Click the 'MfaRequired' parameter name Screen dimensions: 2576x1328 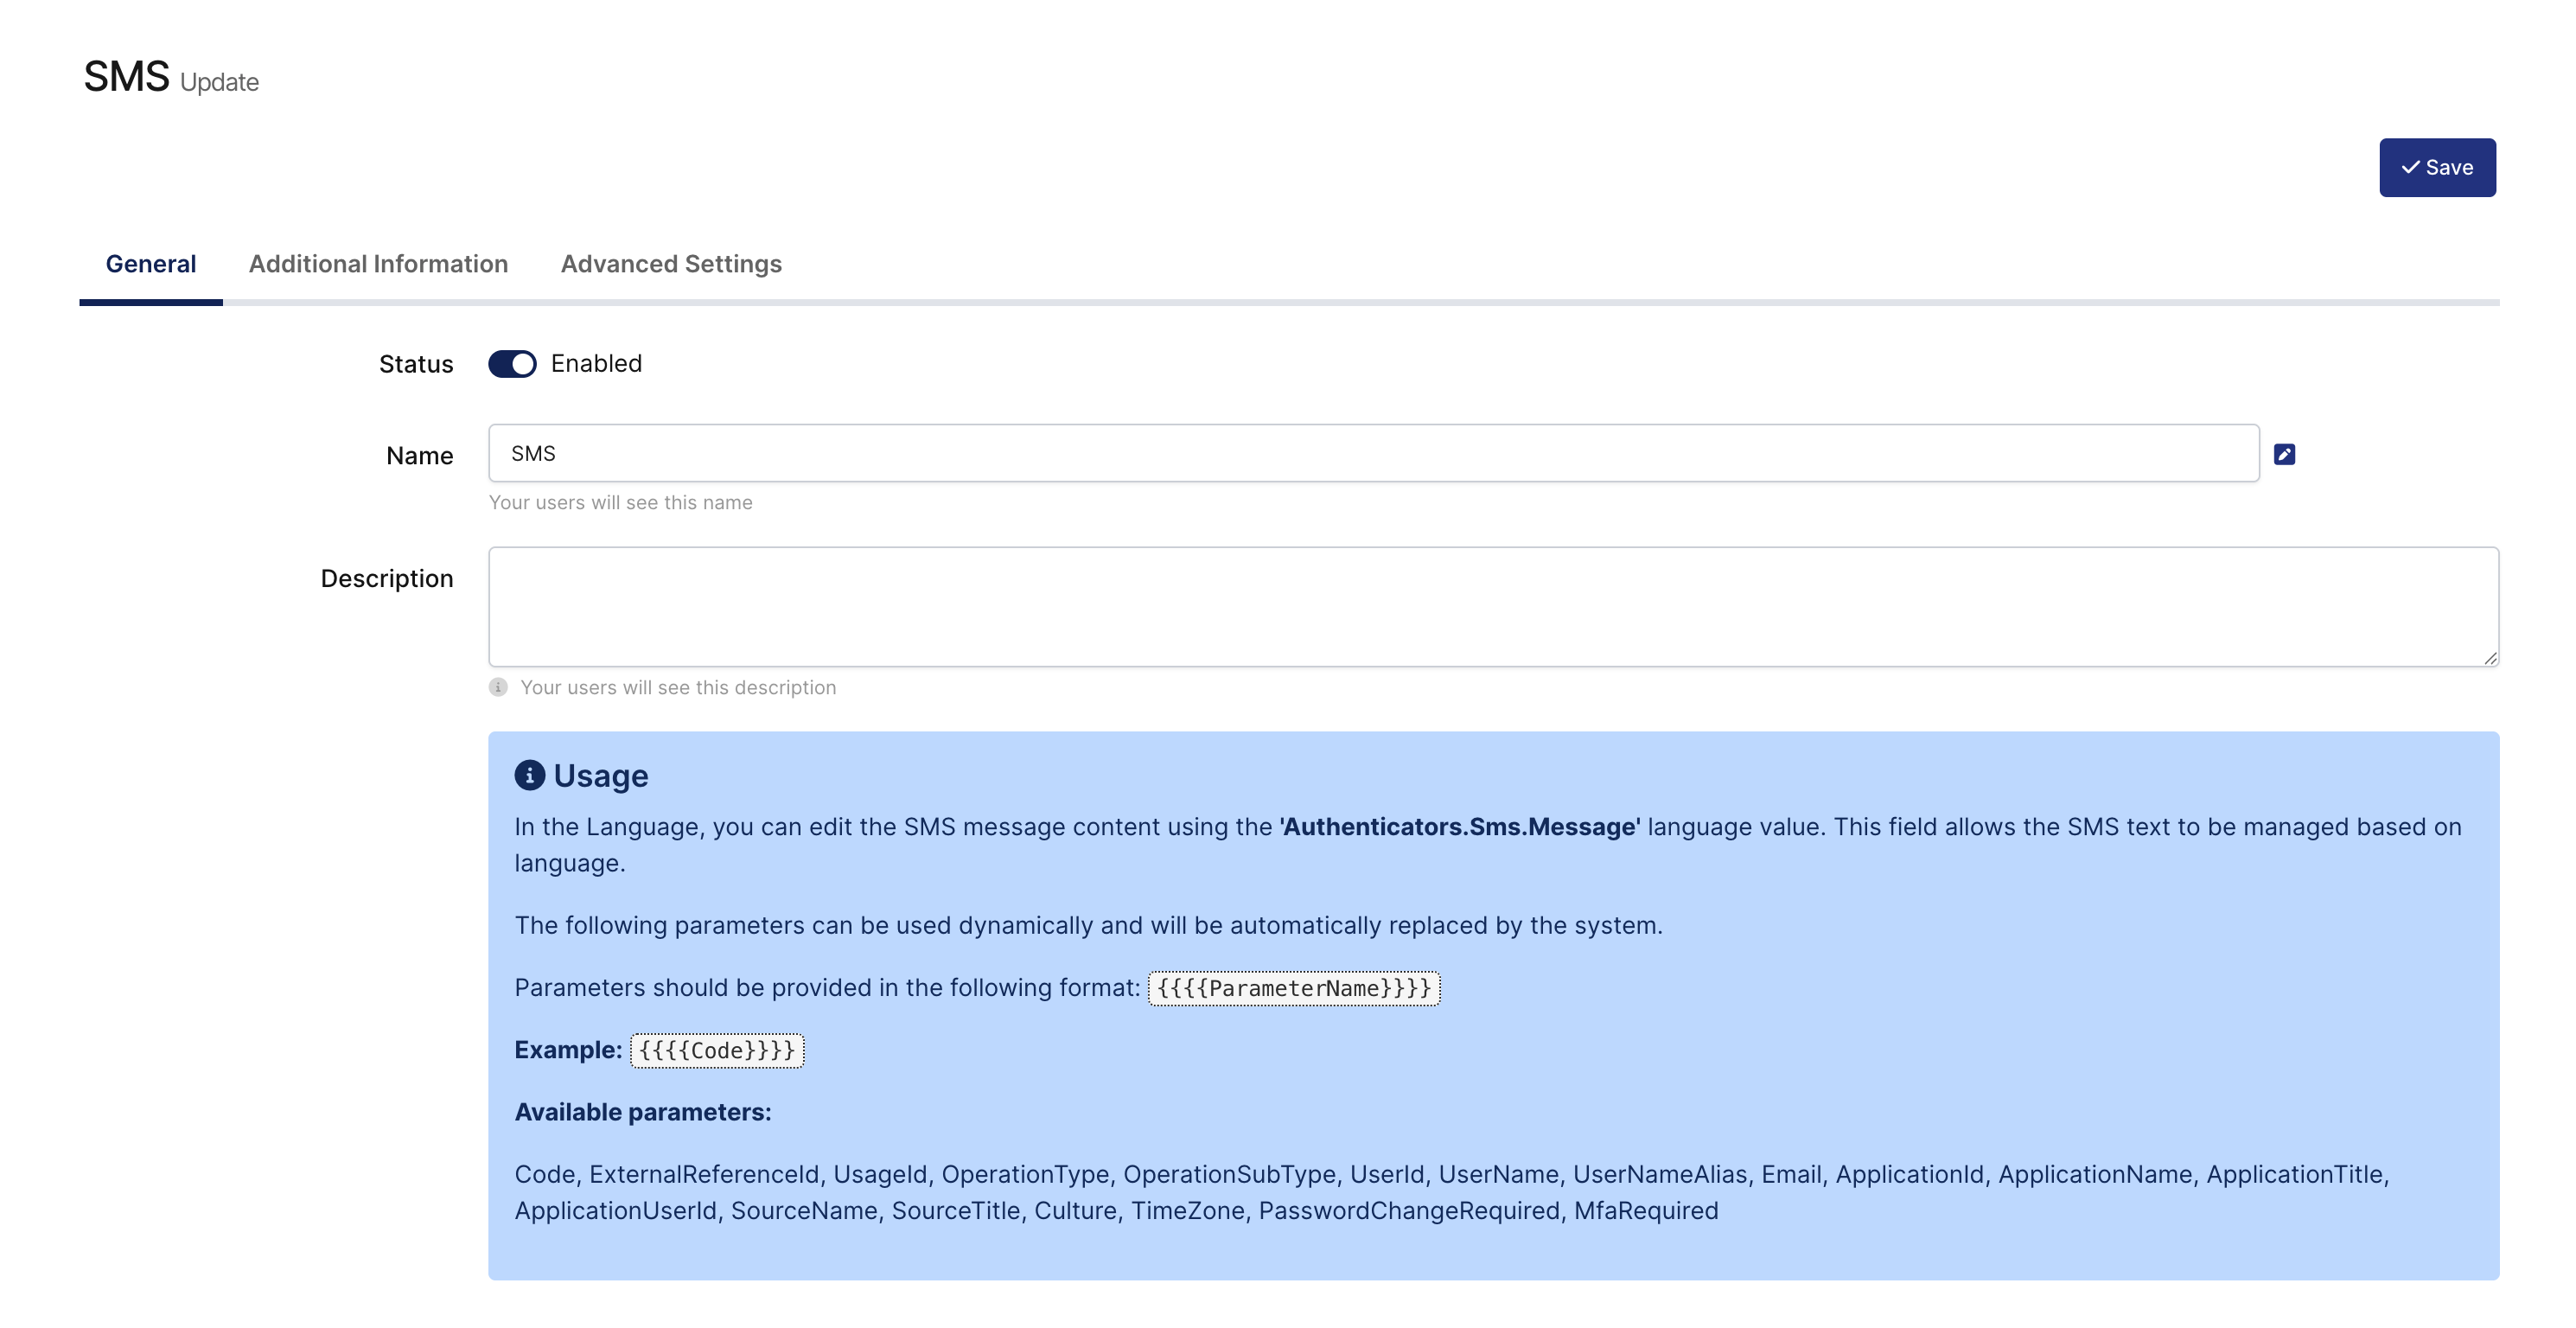(x=1646, y=1210)
